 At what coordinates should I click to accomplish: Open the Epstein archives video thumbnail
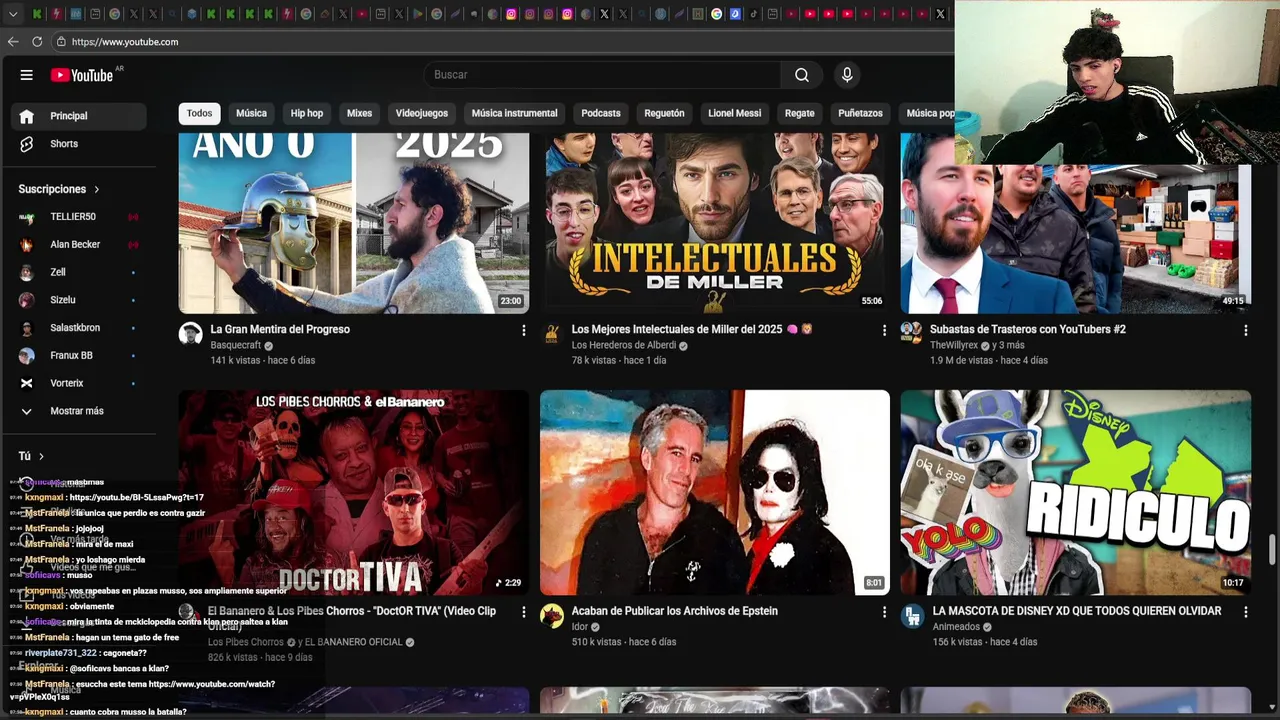tap(715, 492)
